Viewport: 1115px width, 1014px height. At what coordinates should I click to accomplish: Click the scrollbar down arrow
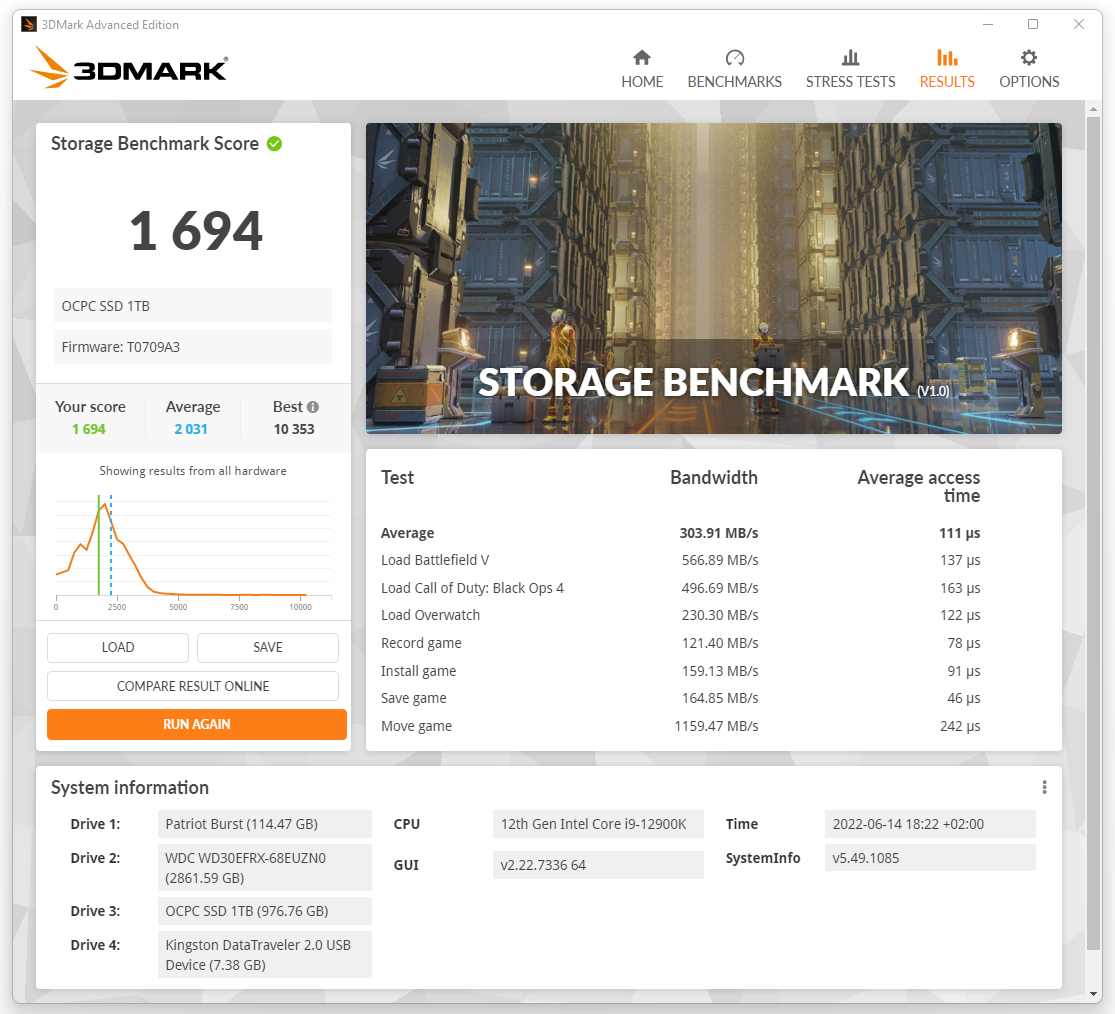[x=1093, y=994]
